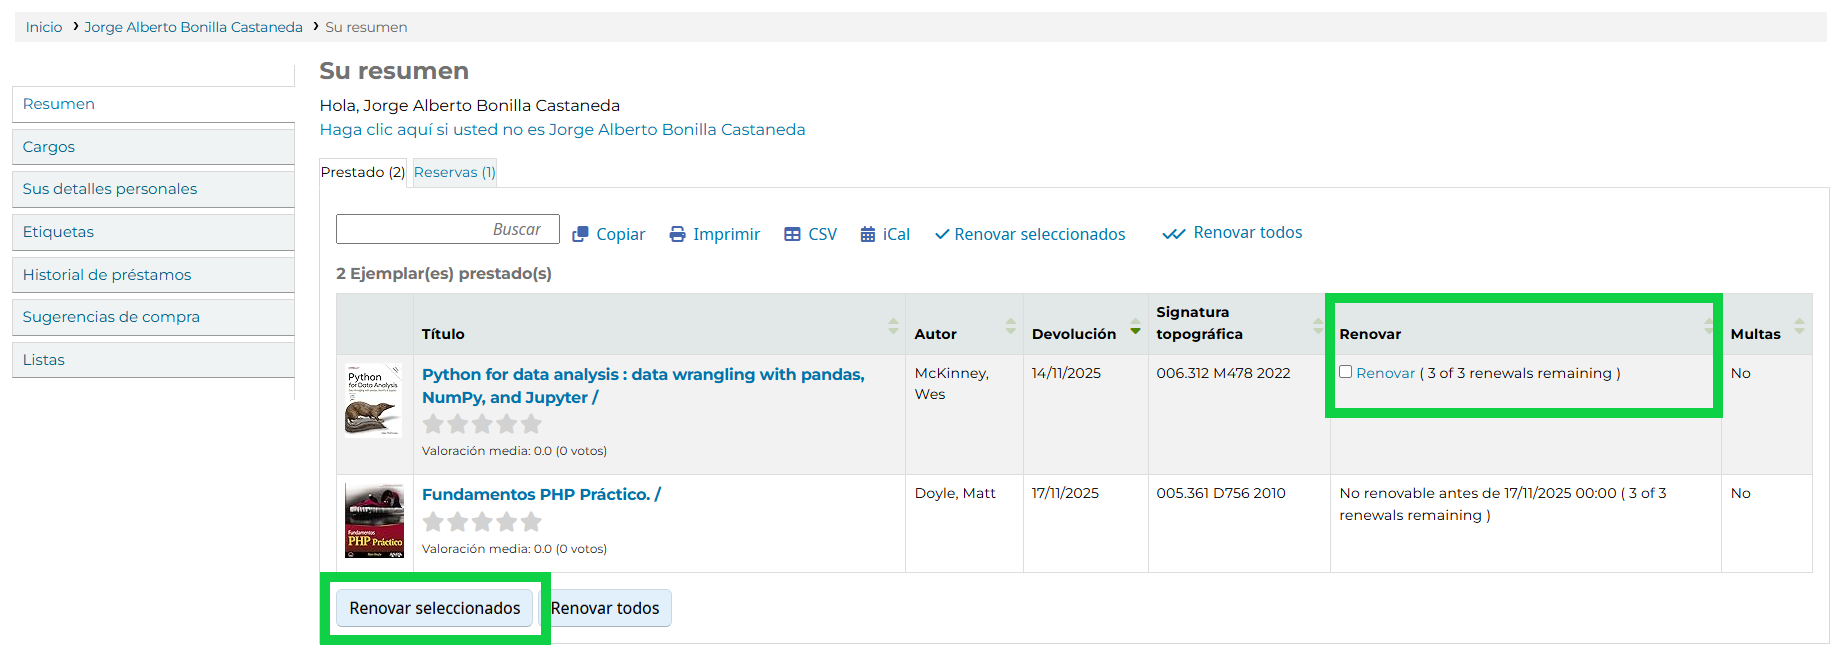Sort table by Título column arrows
Screen dimensions: 1838x654
point(892,326)
